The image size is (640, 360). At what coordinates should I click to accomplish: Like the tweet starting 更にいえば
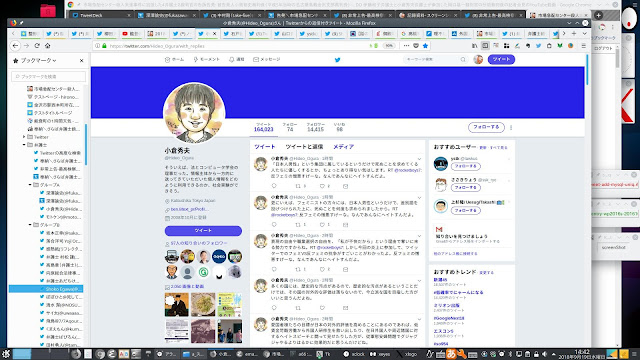point(322,224)
